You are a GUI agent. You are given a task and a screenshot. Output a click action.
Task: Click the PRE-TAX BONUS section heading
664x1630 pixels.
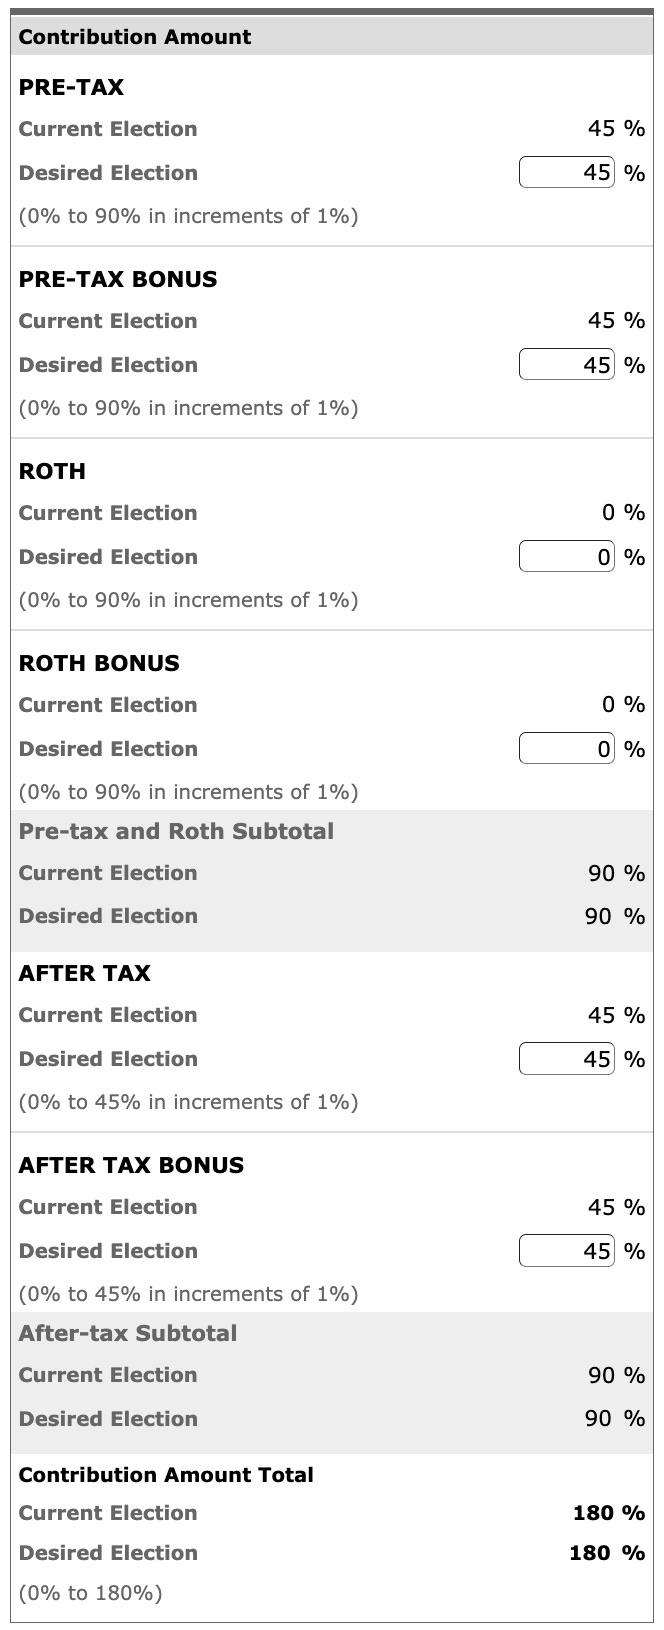(x=117, y=279)
